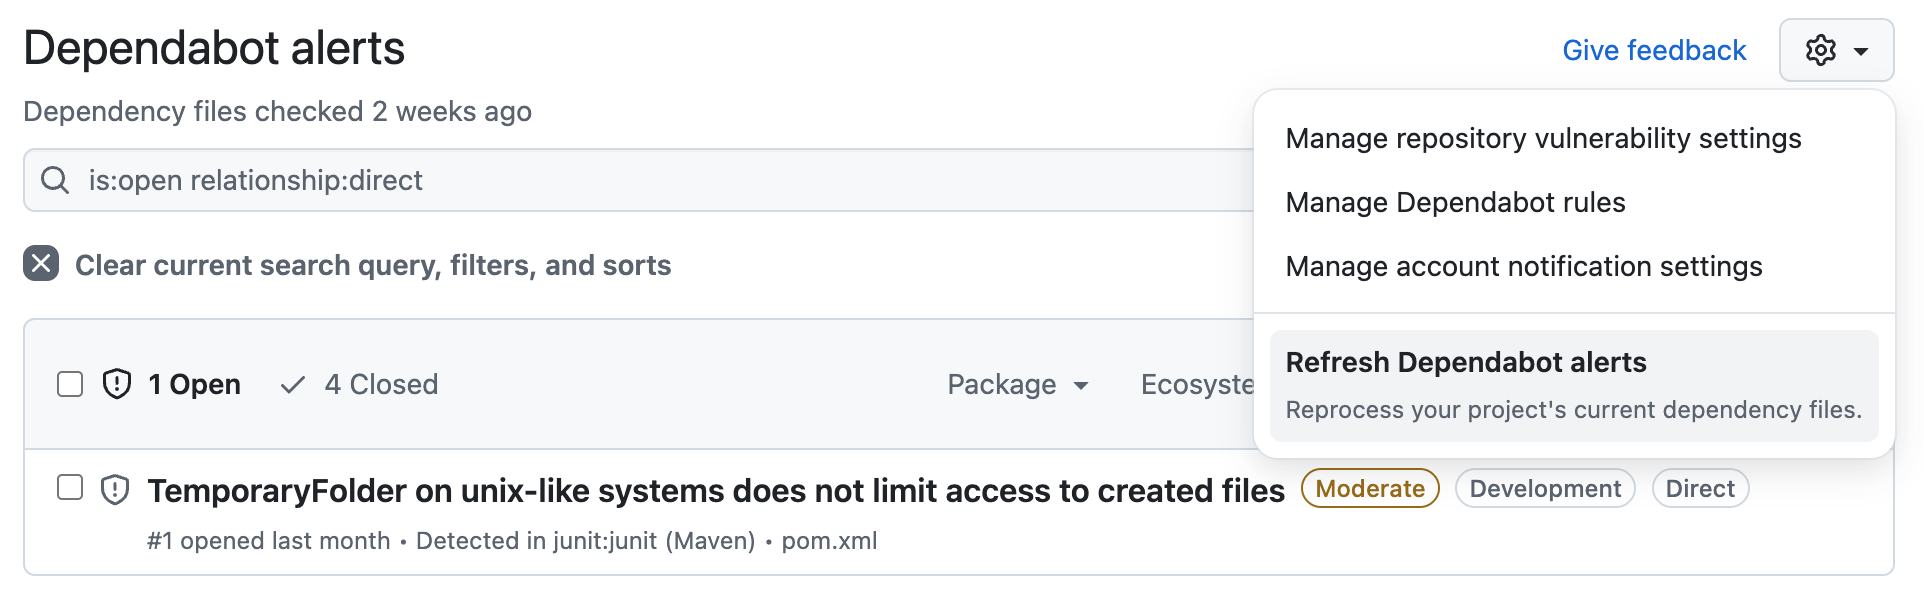Open the TemporaryFolder alert title link
This screenshot has width=1924, height=610.
click(716, 490)
